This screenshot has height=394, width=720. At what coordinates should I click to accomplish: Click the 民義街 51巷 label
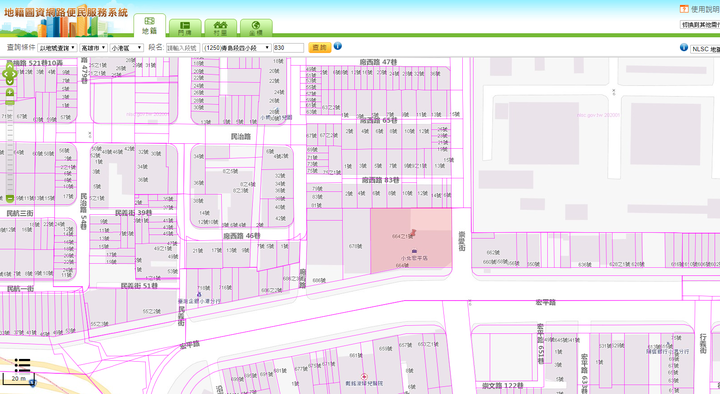pyautogui.click(x=139, y=286)
